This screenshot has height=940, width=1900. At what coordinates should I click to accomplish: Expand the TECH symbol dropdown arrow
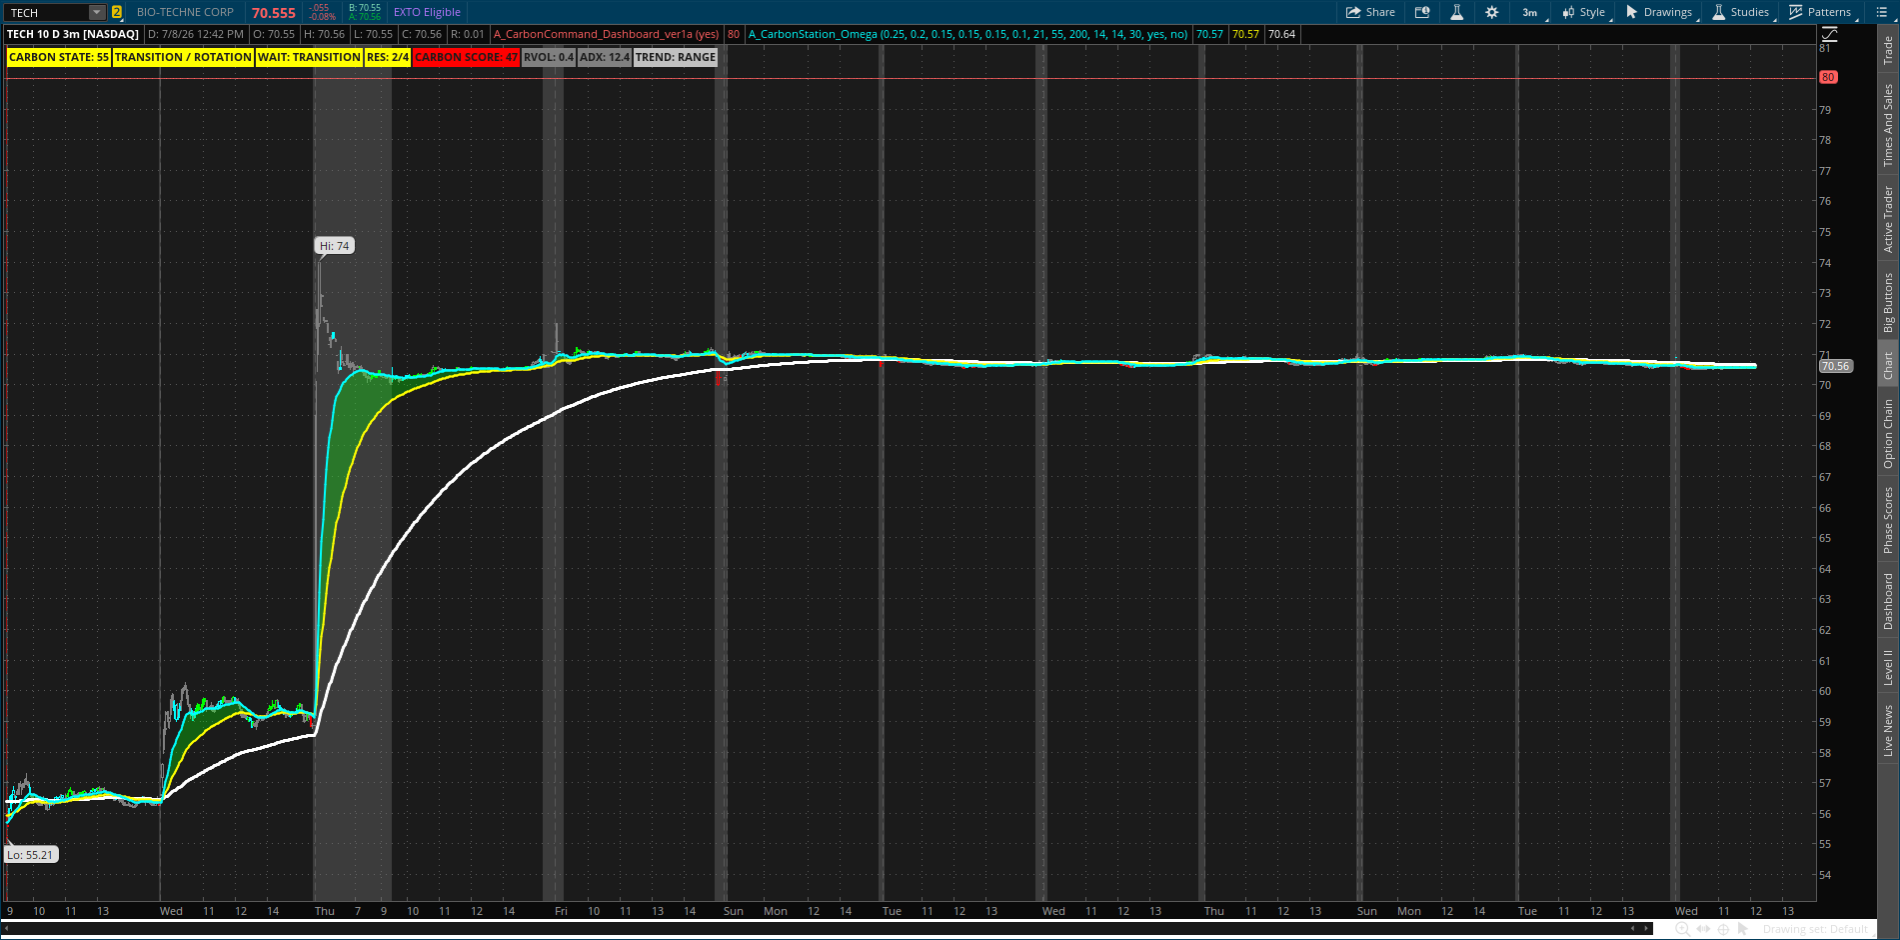coord(96,12)
